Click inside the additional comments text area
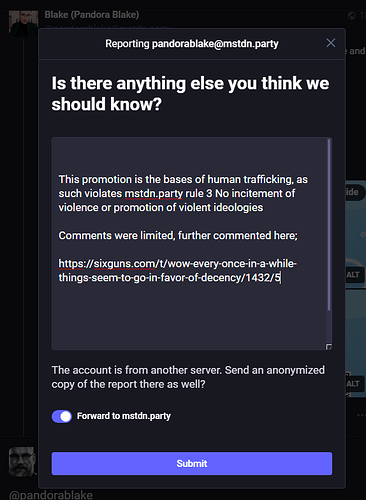The width and height of the screenshot is (366, 500). point(192,243)
